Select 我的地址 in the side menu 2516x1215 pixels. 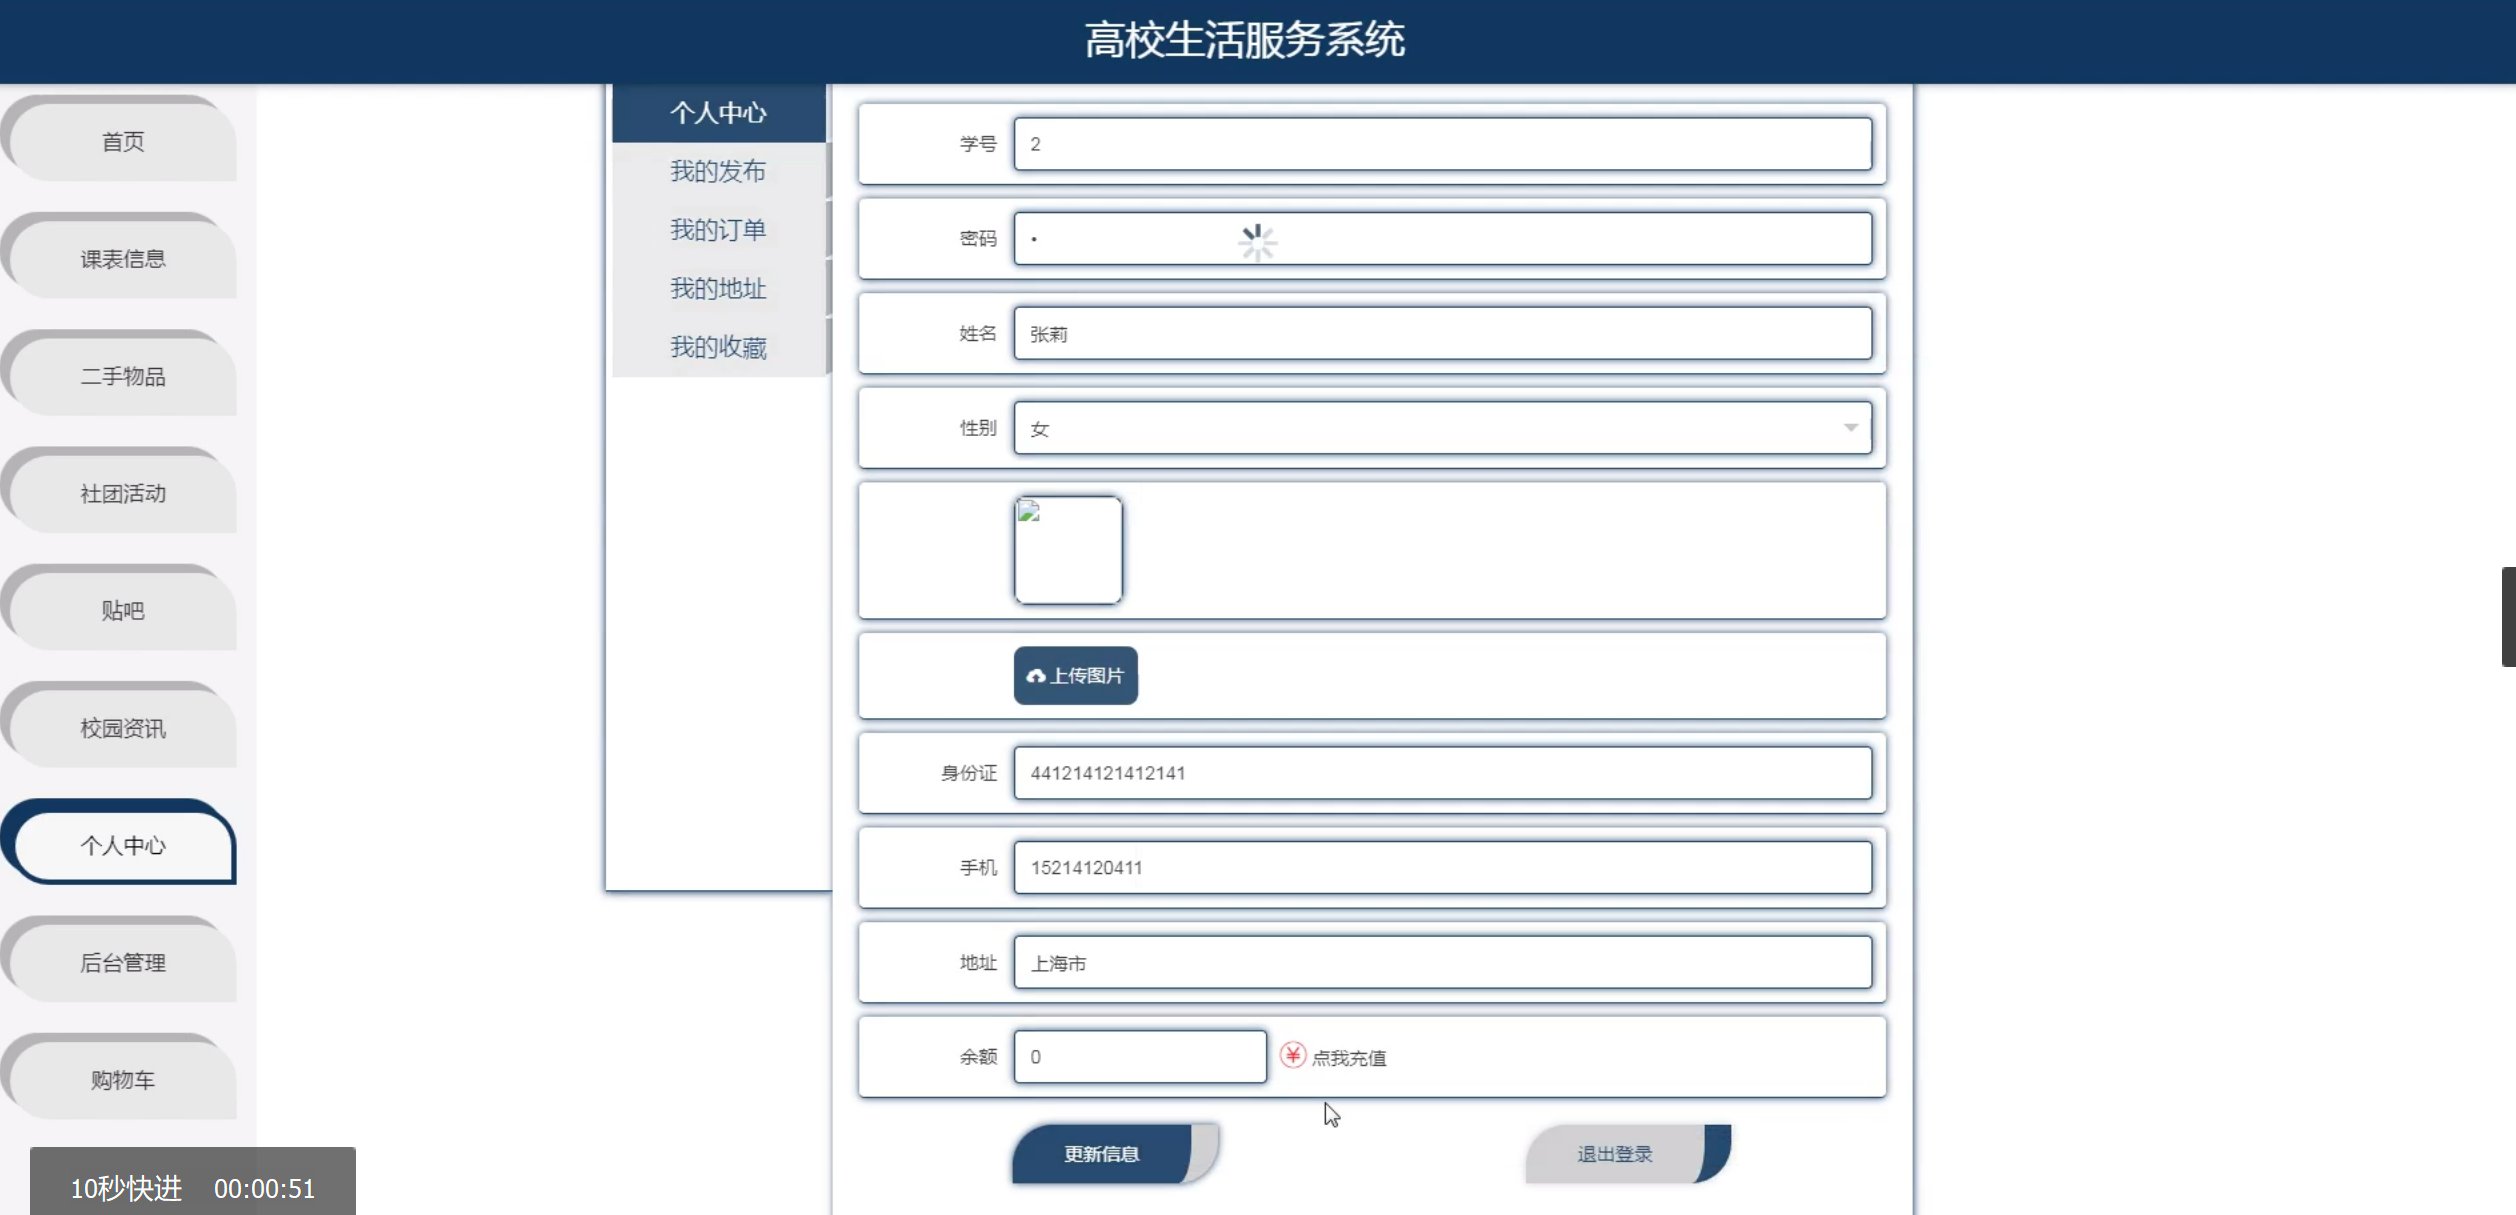[718, 289]
